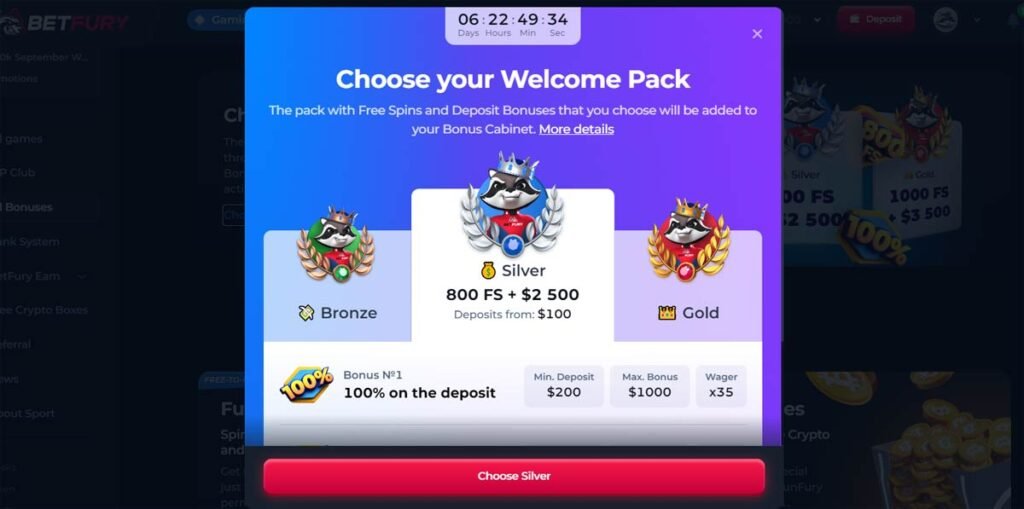
Task: Open the More details link
Action: [x=576, y=129]
